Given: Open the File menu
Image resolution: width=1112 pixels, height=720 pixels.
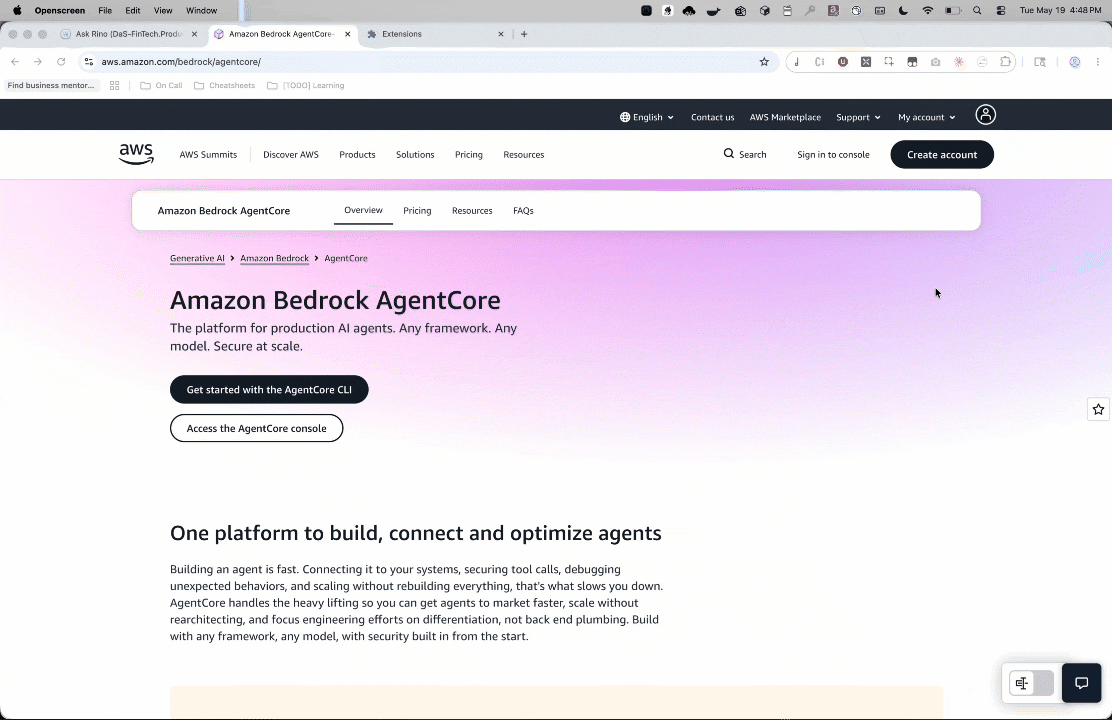Looking at the screenshot, I should (x=105, y=11).
